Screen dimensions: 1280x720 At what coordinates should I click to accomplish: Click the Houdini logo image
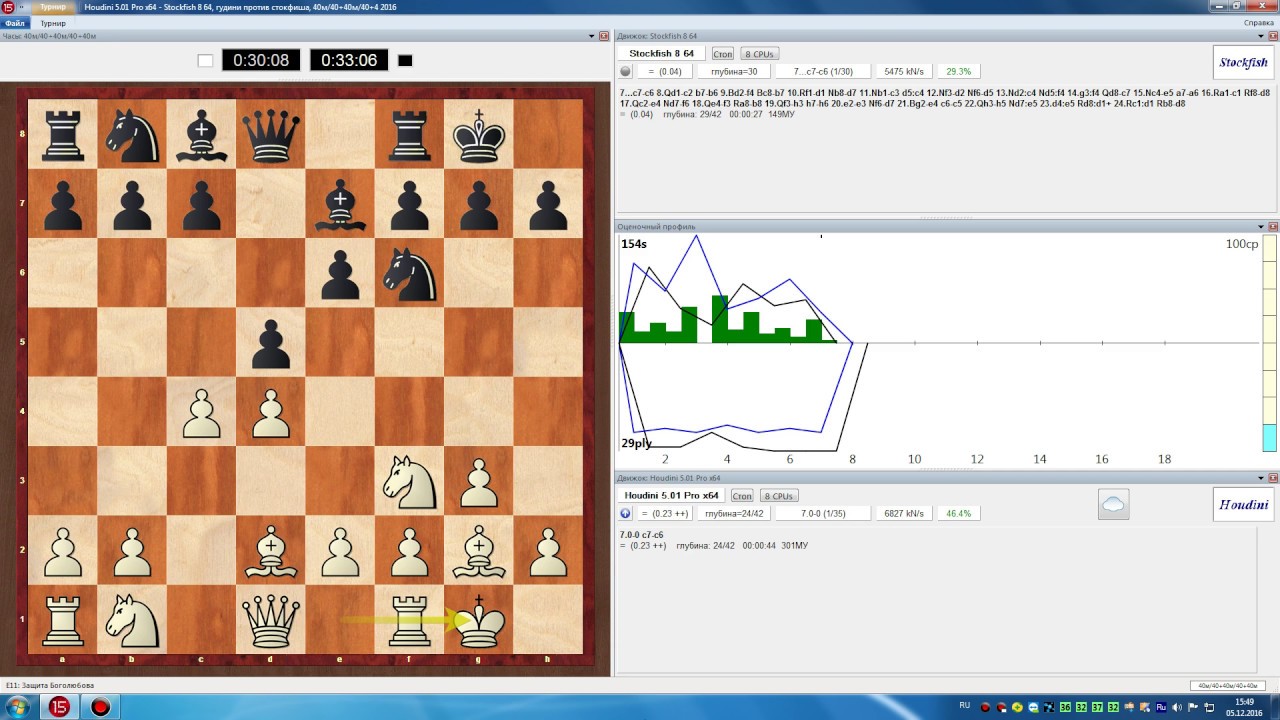click(1243, 504)
